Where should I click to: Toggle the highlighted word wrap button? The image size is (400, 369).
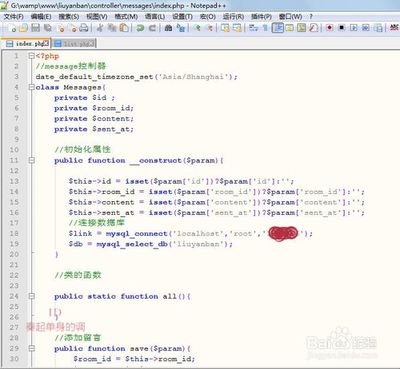tap(277, 28)
